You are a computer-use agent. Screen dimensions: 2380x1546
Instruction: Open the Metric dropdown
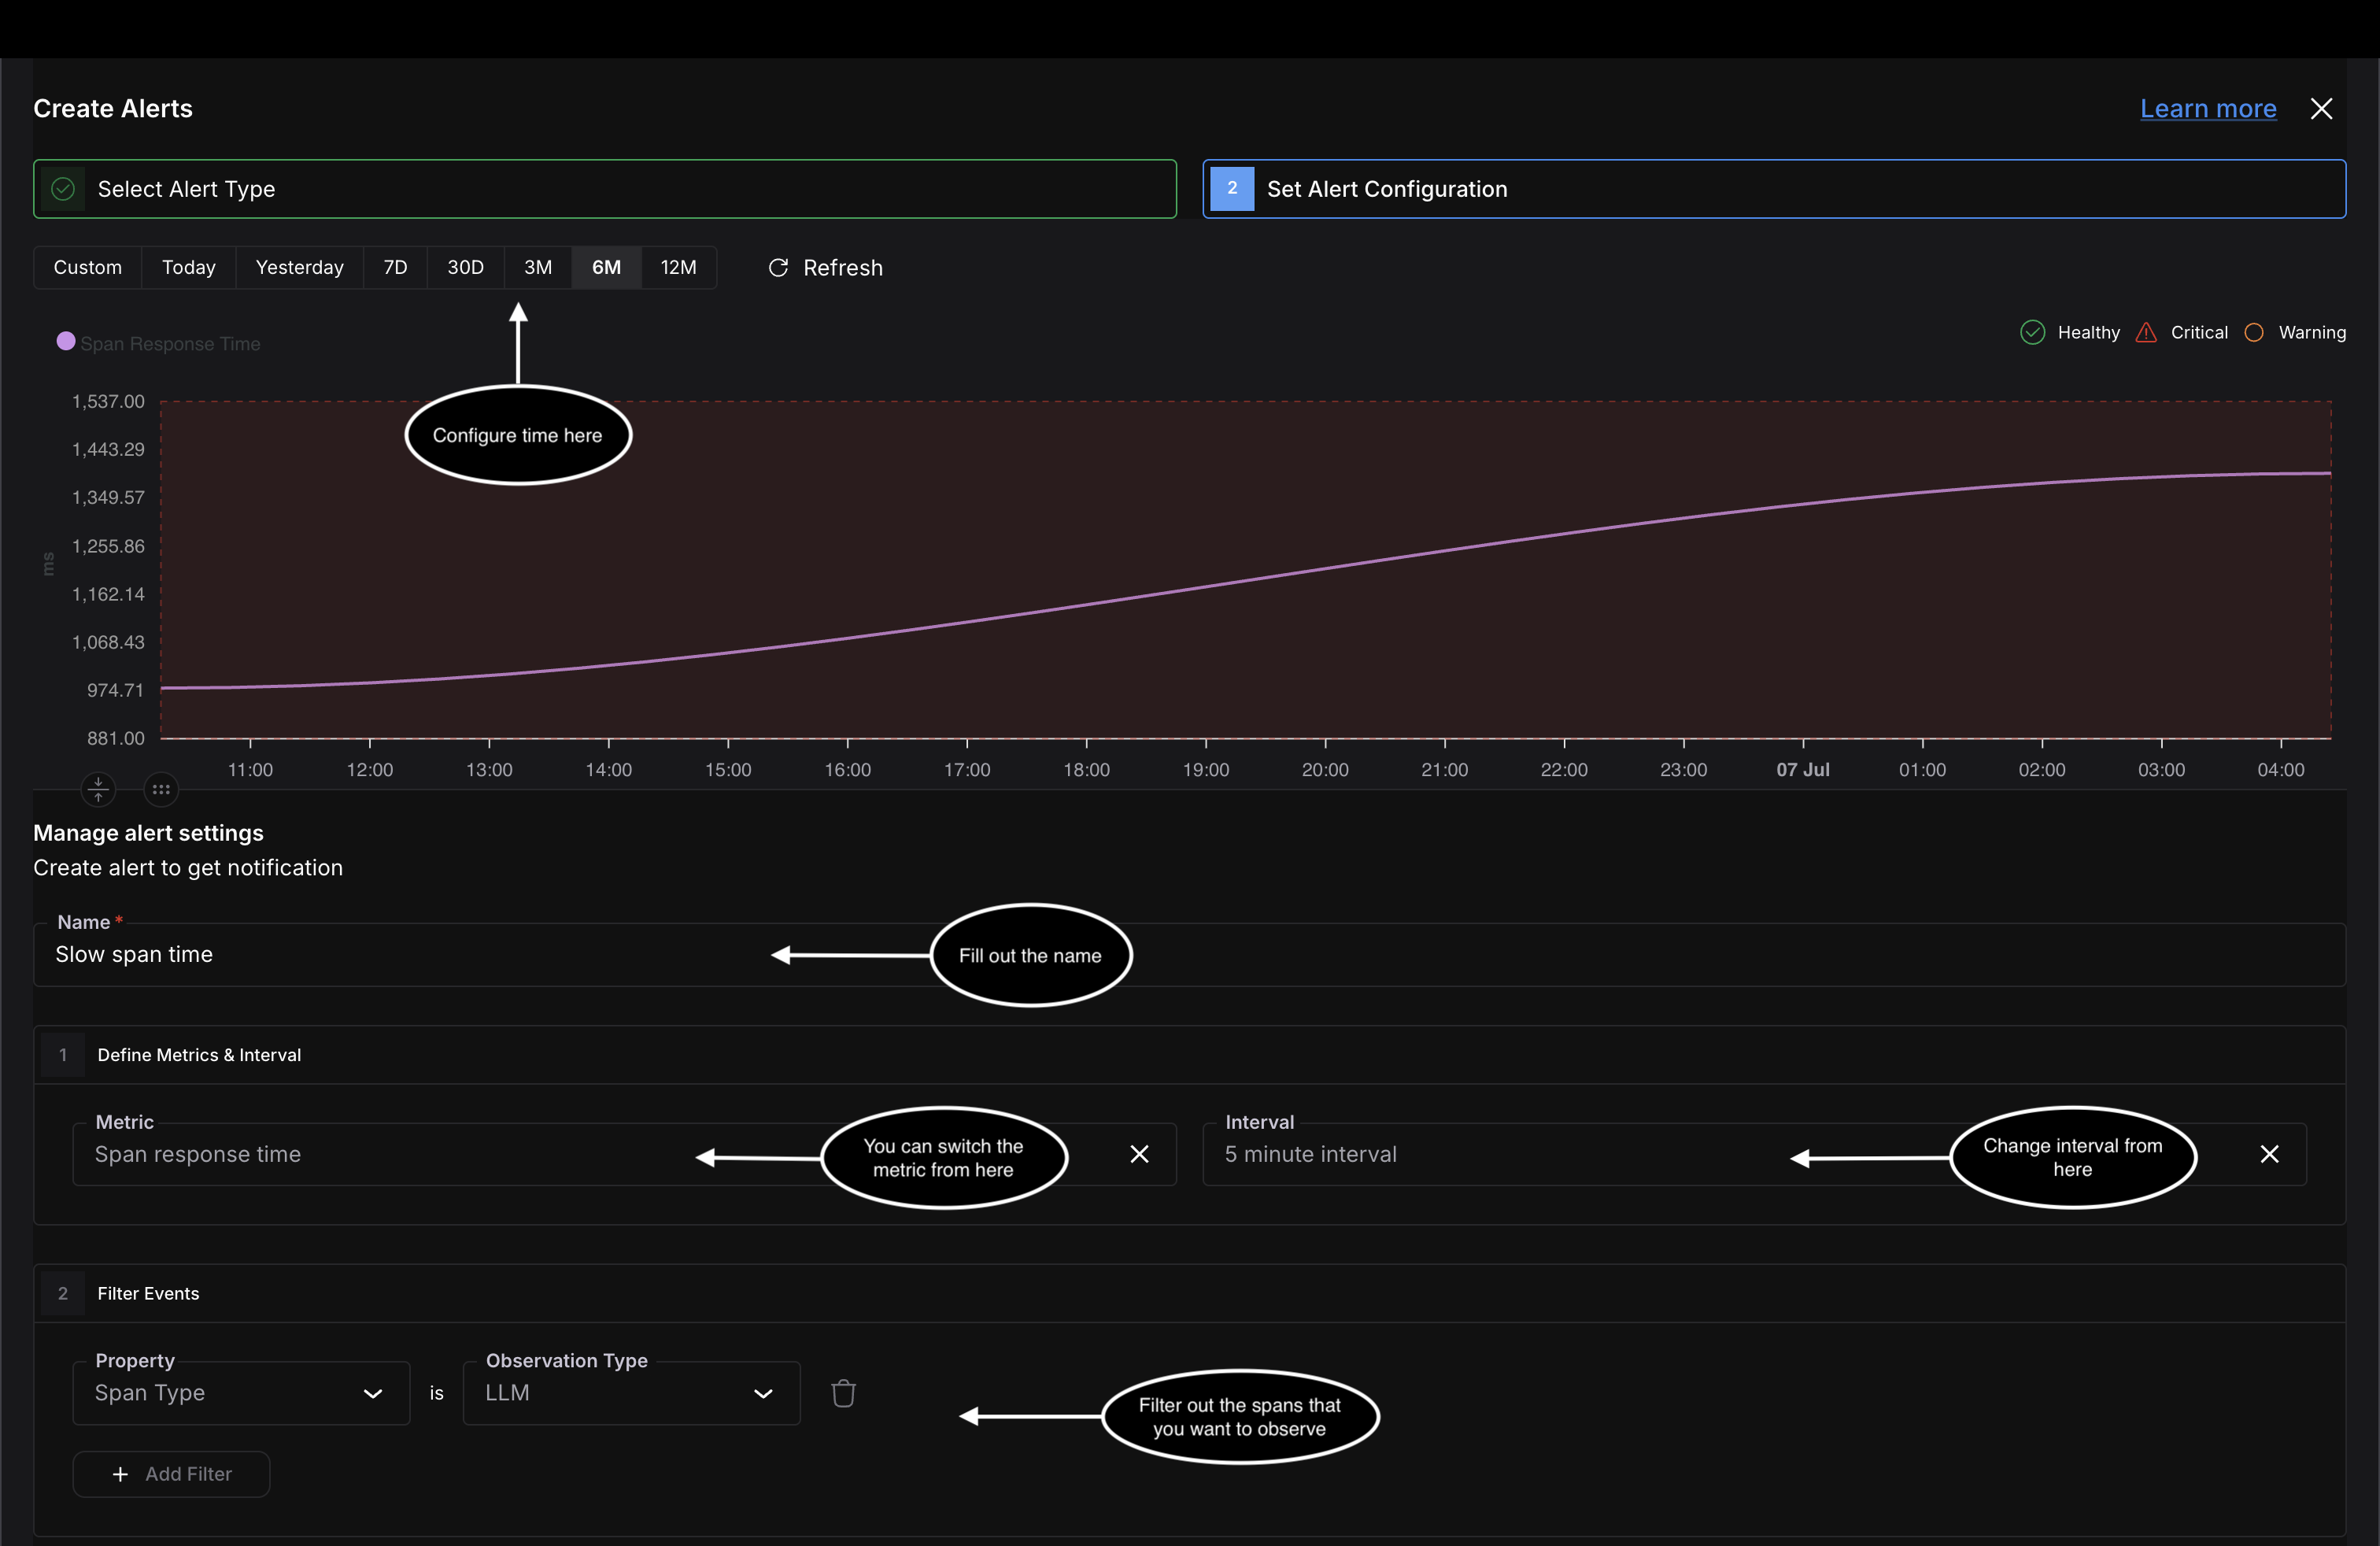pyautogui.click(x=624, y=1154)
